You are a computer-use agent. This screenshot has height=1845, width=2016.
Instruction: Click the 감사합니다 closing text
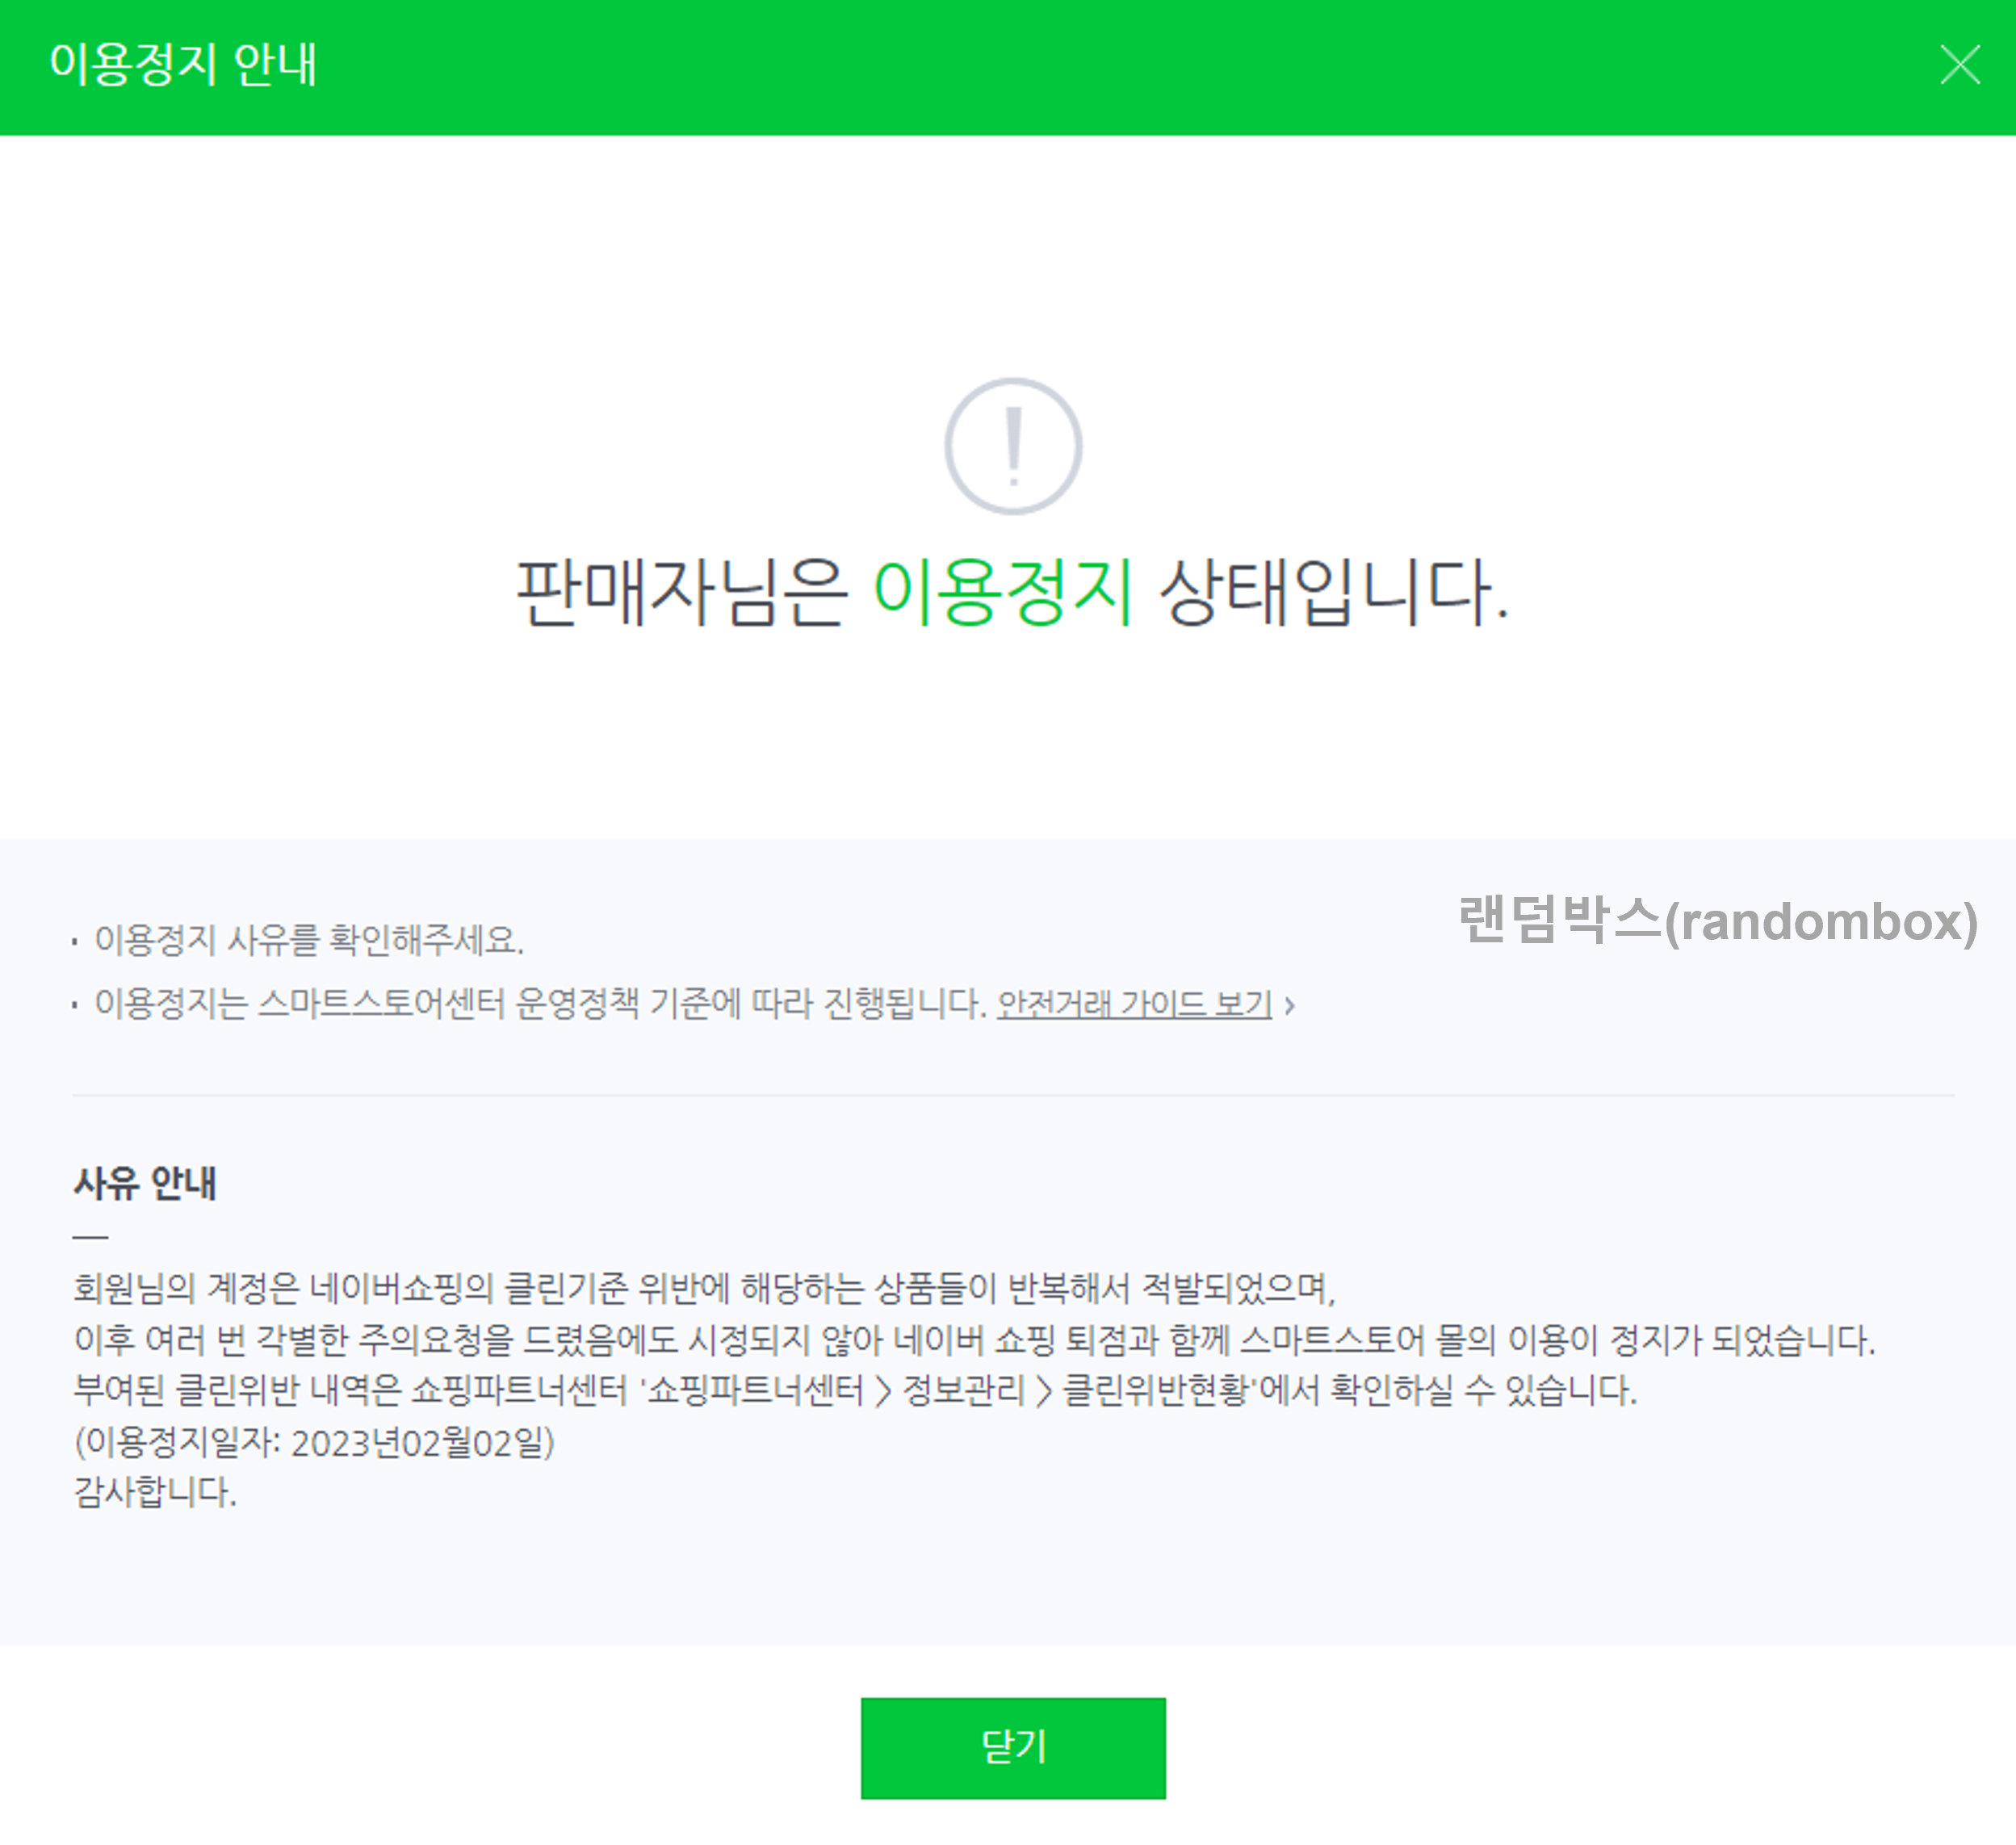[x=155, y=1492]
